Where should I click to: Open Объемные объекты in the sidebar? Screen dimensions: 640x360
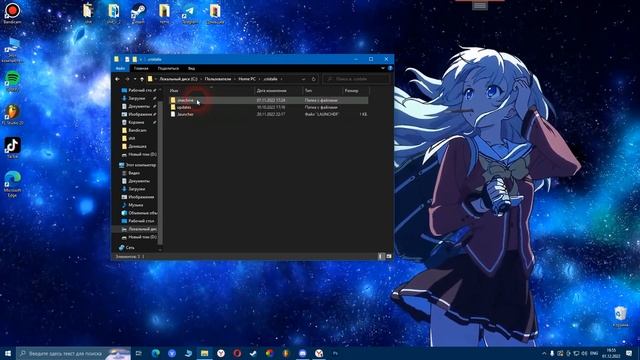140,213
